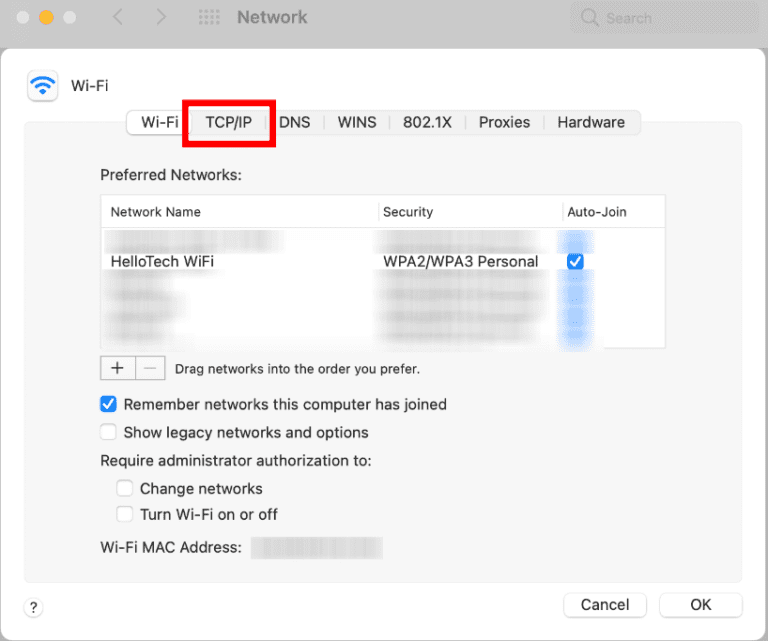Image resolution: width=768 pixels, height=641 pixels.
Task: Open the DNS tab
Action: [x=295, y=122]
